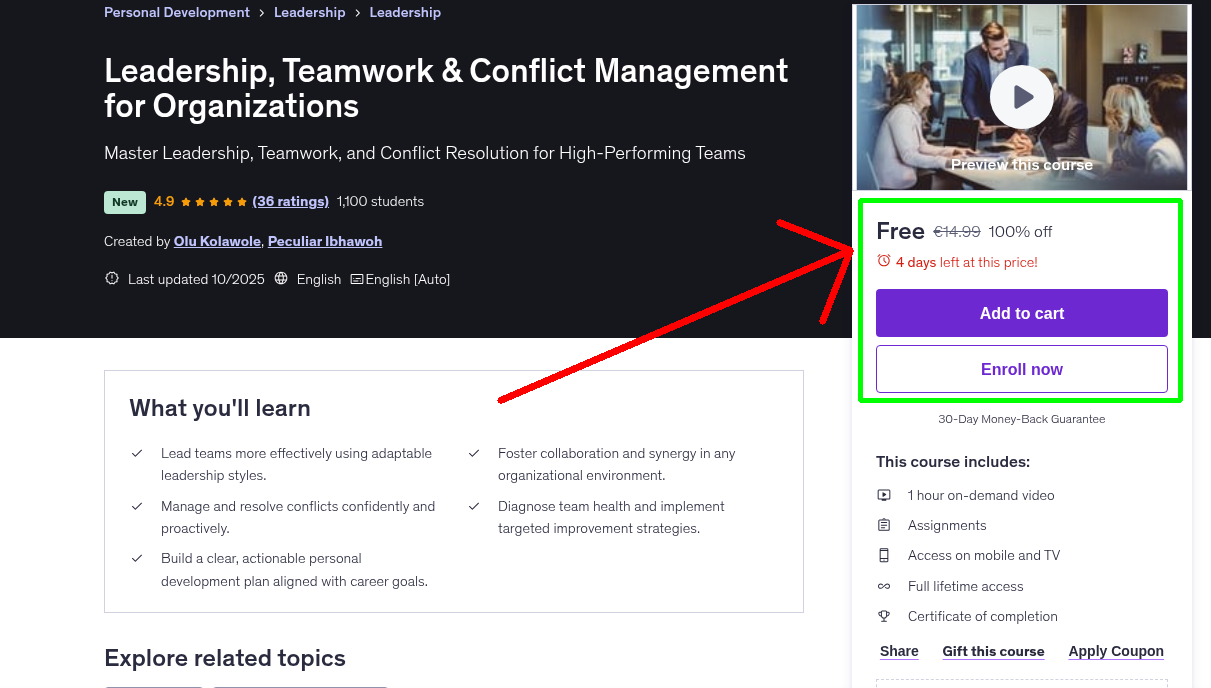Click the Share link
1211x688 pixels.
898,651
